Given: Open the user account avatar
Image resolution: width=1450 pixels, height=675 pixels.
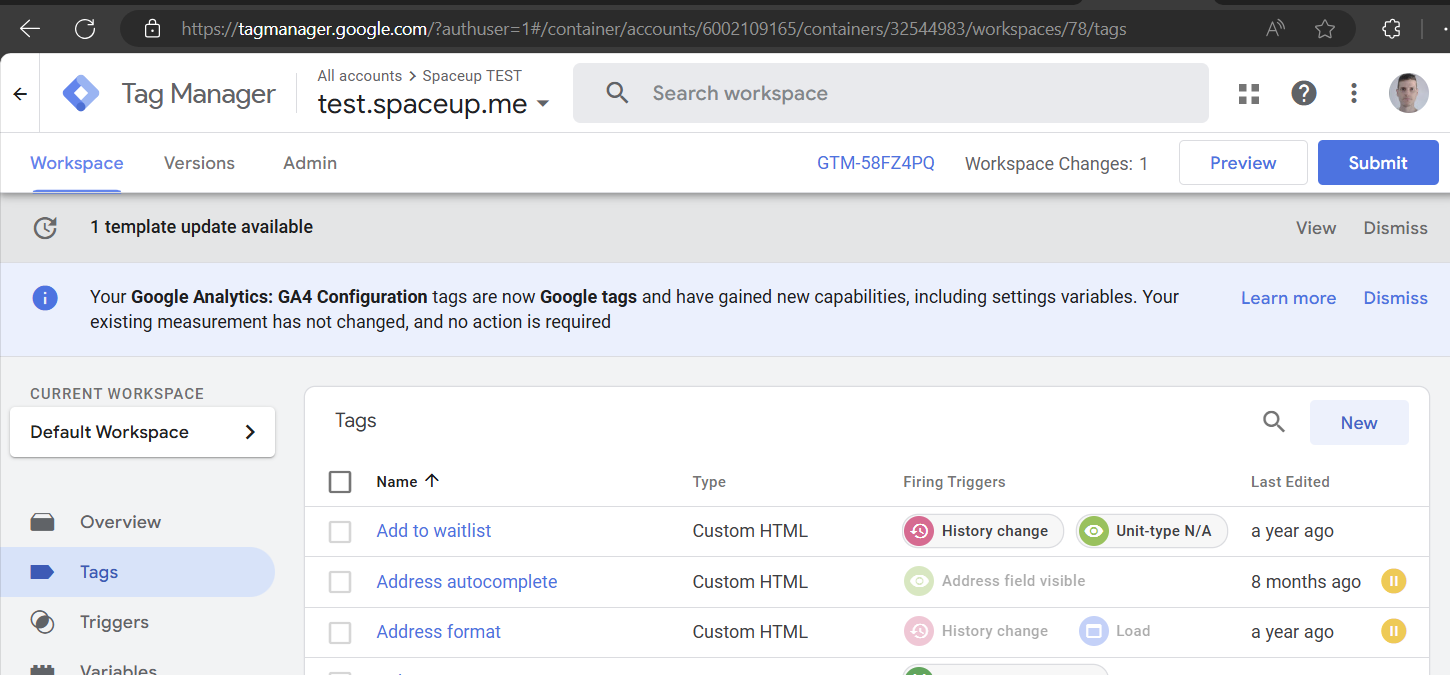Looking at the screenshot, I should click(x=1409, y=94).
